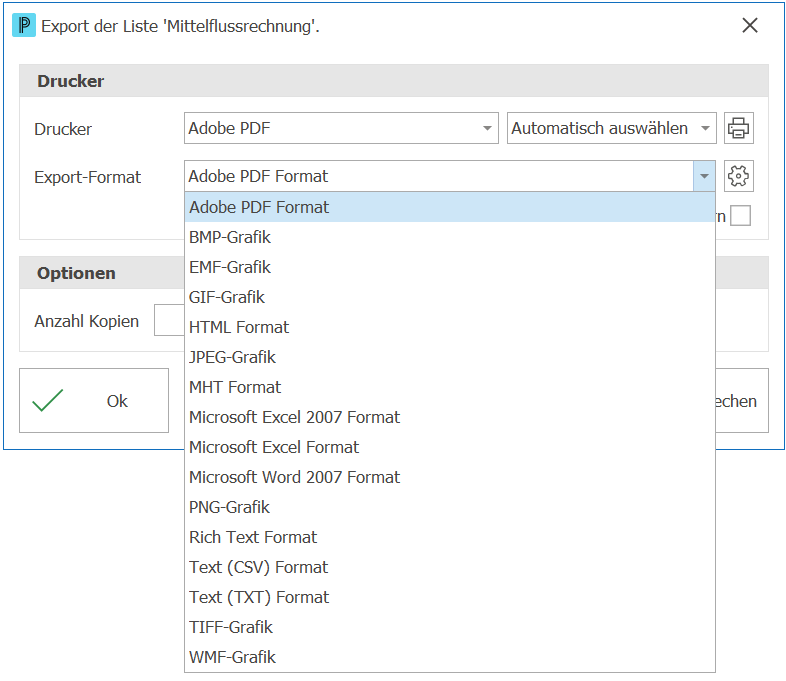Click the partially hidden cancel button
The height and width of the screenshot is (681, 786).
pos(742,400)
